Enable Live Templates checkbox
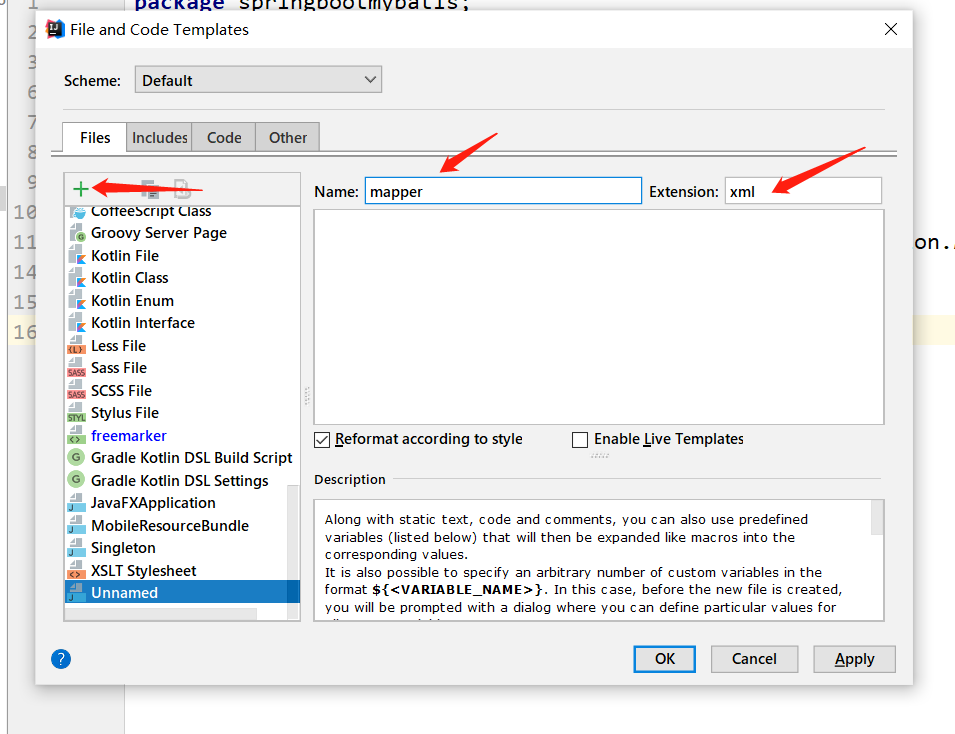955x734 pixels. (580, 439)
